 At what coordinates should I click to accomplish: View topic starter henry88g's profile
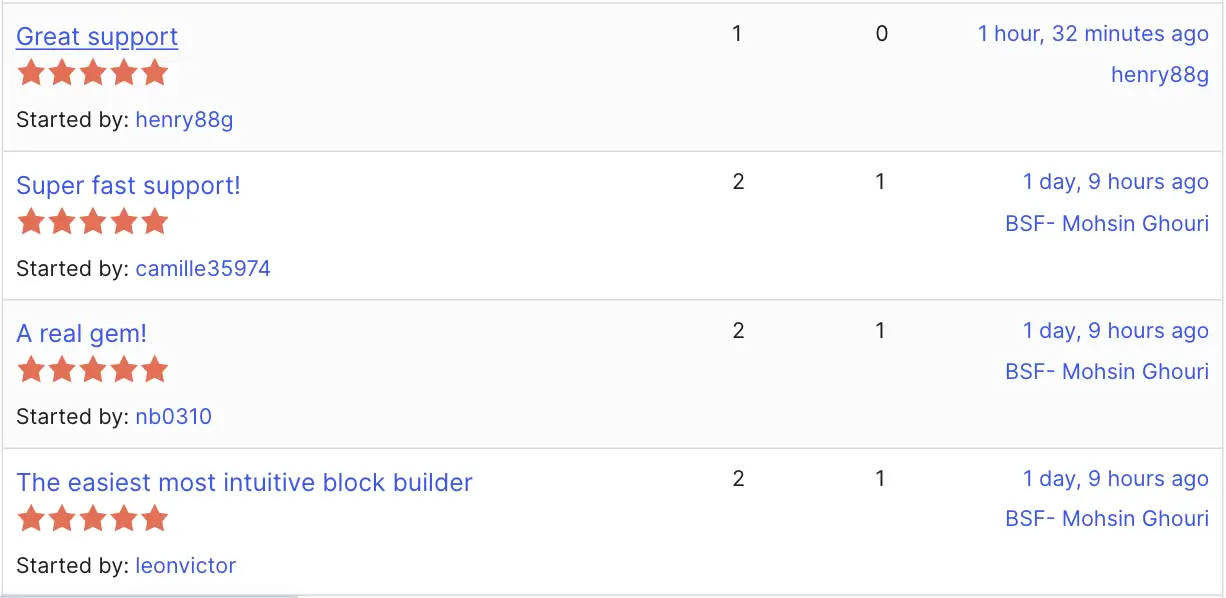pos(184,120)
